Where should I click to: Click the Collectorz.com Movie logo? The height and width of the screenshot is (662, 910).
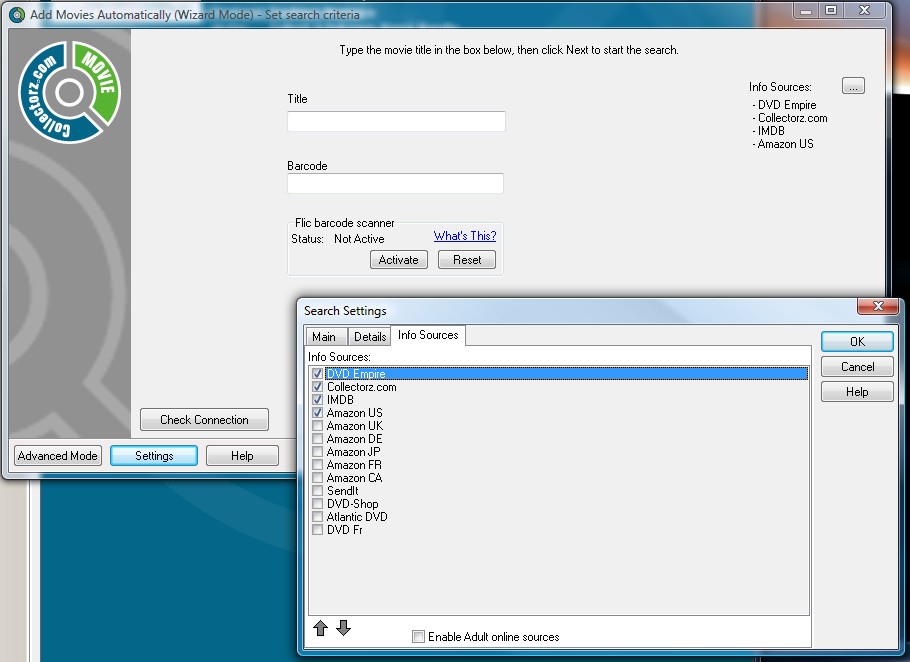pos(70,92)
